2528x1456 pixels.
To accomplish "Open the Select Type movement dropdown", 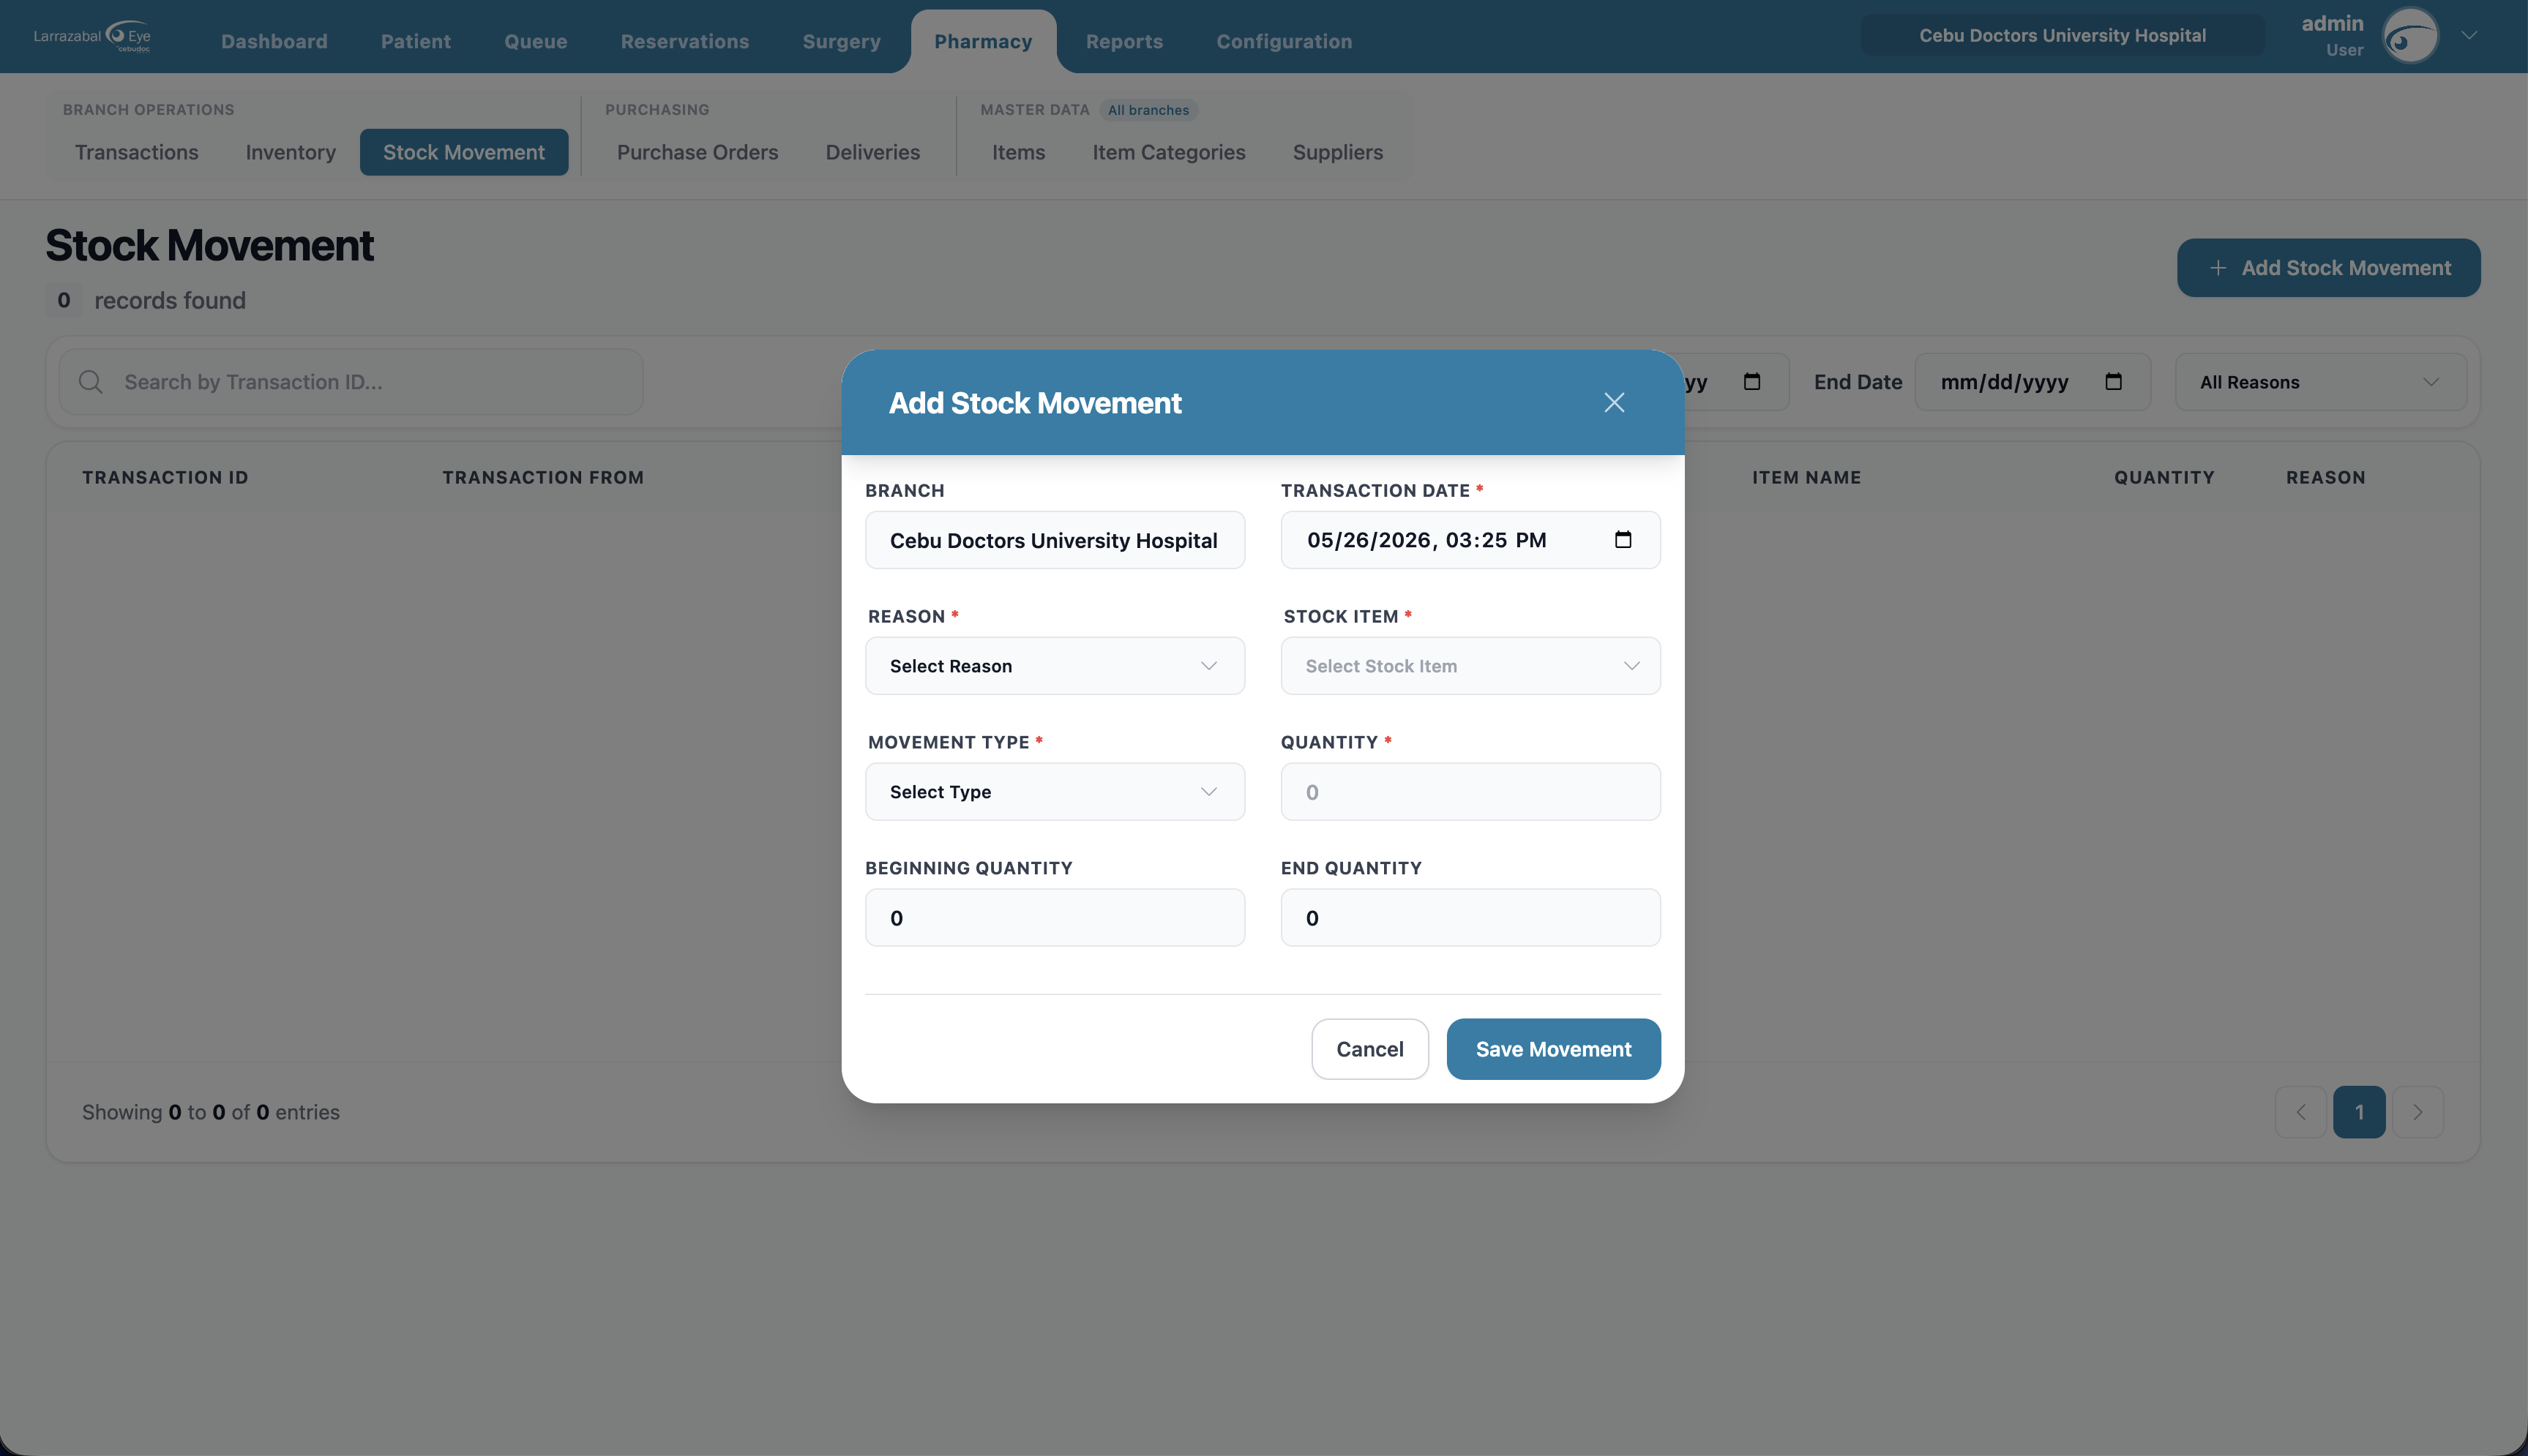I will (1055, 792).
